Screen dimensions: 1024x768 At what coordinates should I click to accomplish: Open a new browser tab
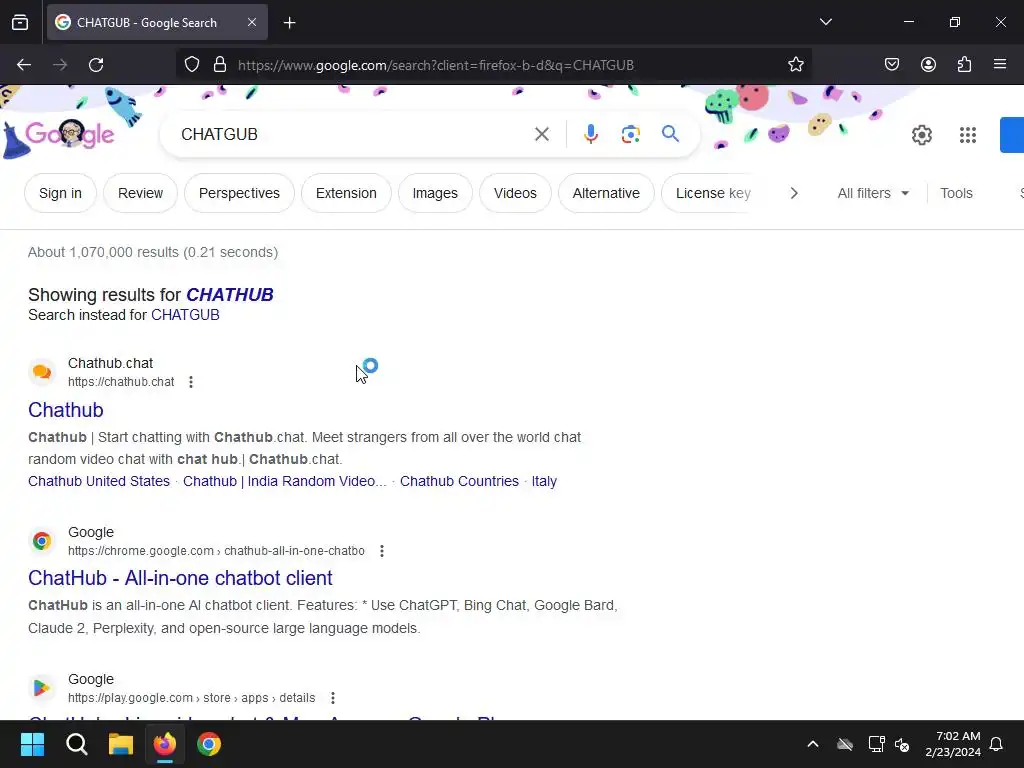click(x=289, y=23)
